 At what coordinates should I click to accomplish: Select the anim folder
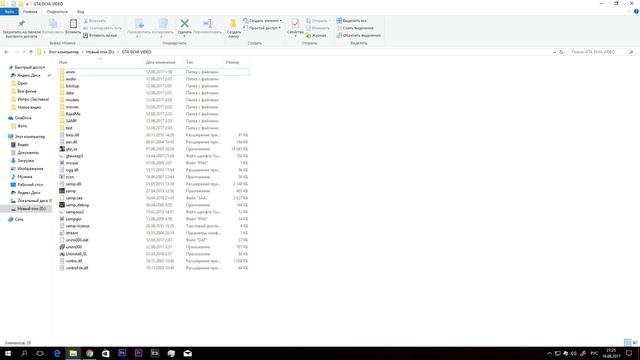153,72
